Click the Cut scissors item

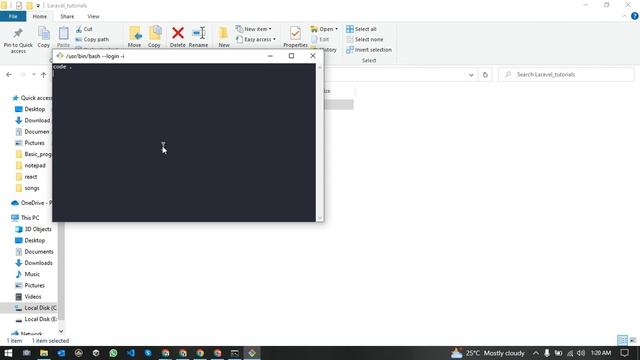(x=84, y=29)
